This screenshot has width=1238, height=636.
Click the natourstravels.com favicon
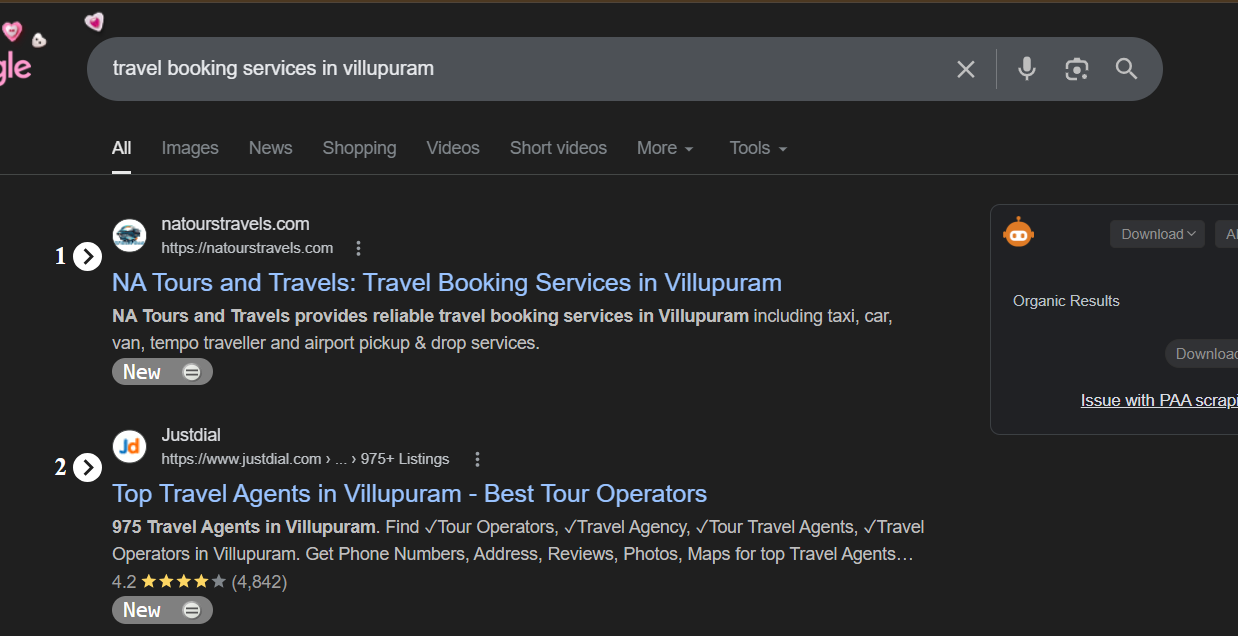[x=129, y=236]
